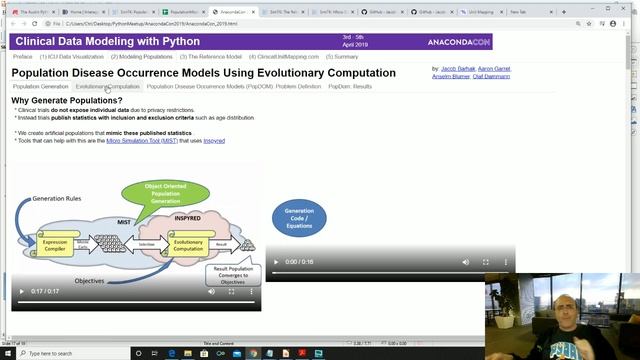The height and width of the screenshot is (360, 640).
Task: Go forward in browser history
Action: 24,24
